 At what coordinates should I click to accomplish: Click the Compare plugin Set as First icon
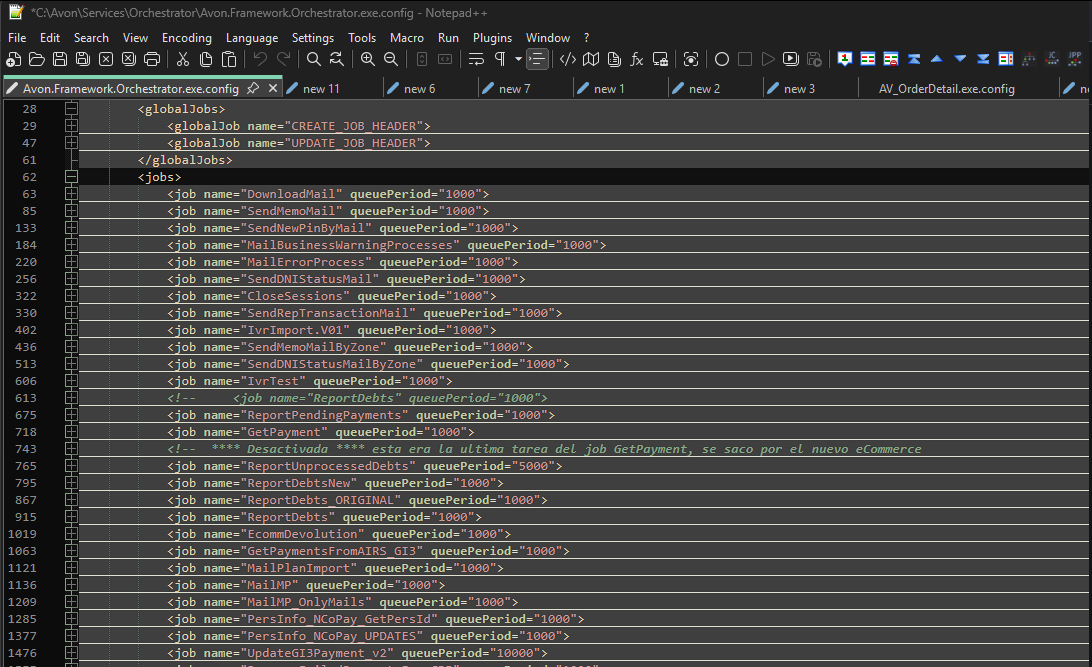point(845,59)
